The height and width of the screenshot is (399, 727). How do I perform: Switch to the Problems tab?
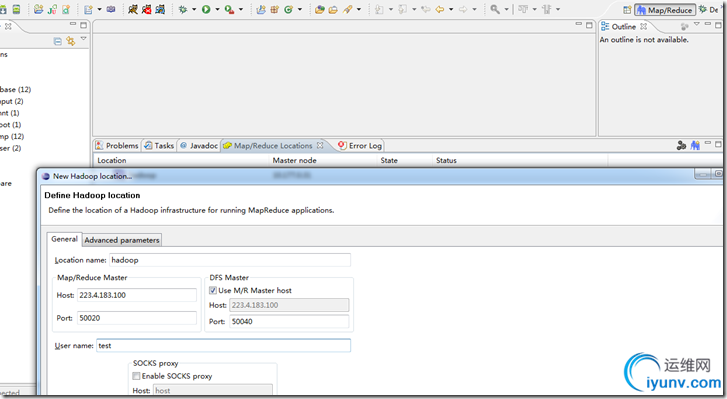tap(117, 146)
